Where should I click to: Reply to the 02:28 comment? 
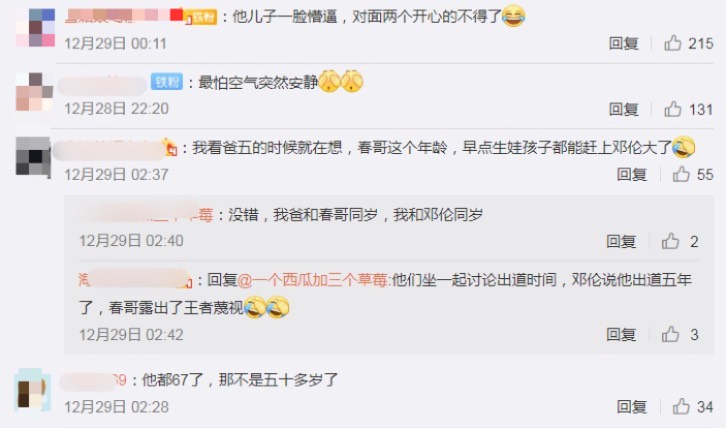pos(632,407)
